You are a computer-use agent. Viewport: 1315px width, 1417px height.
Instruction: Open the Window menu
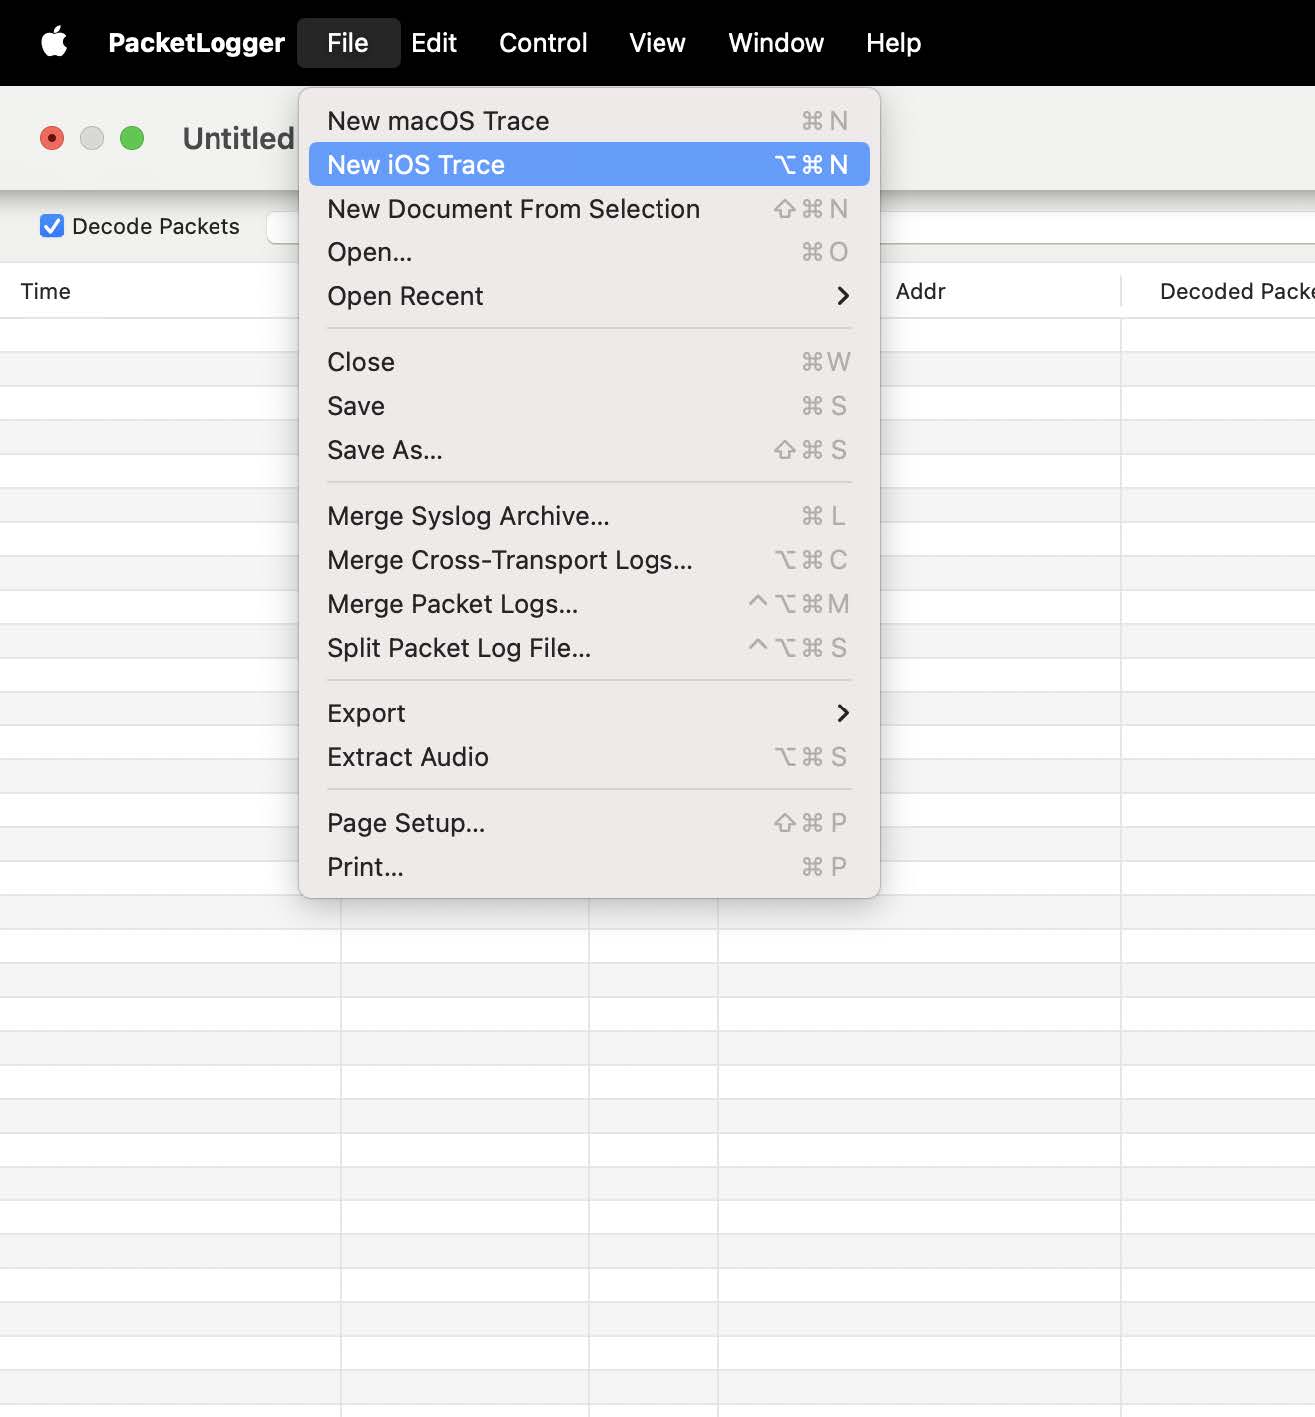pos(775,42)
